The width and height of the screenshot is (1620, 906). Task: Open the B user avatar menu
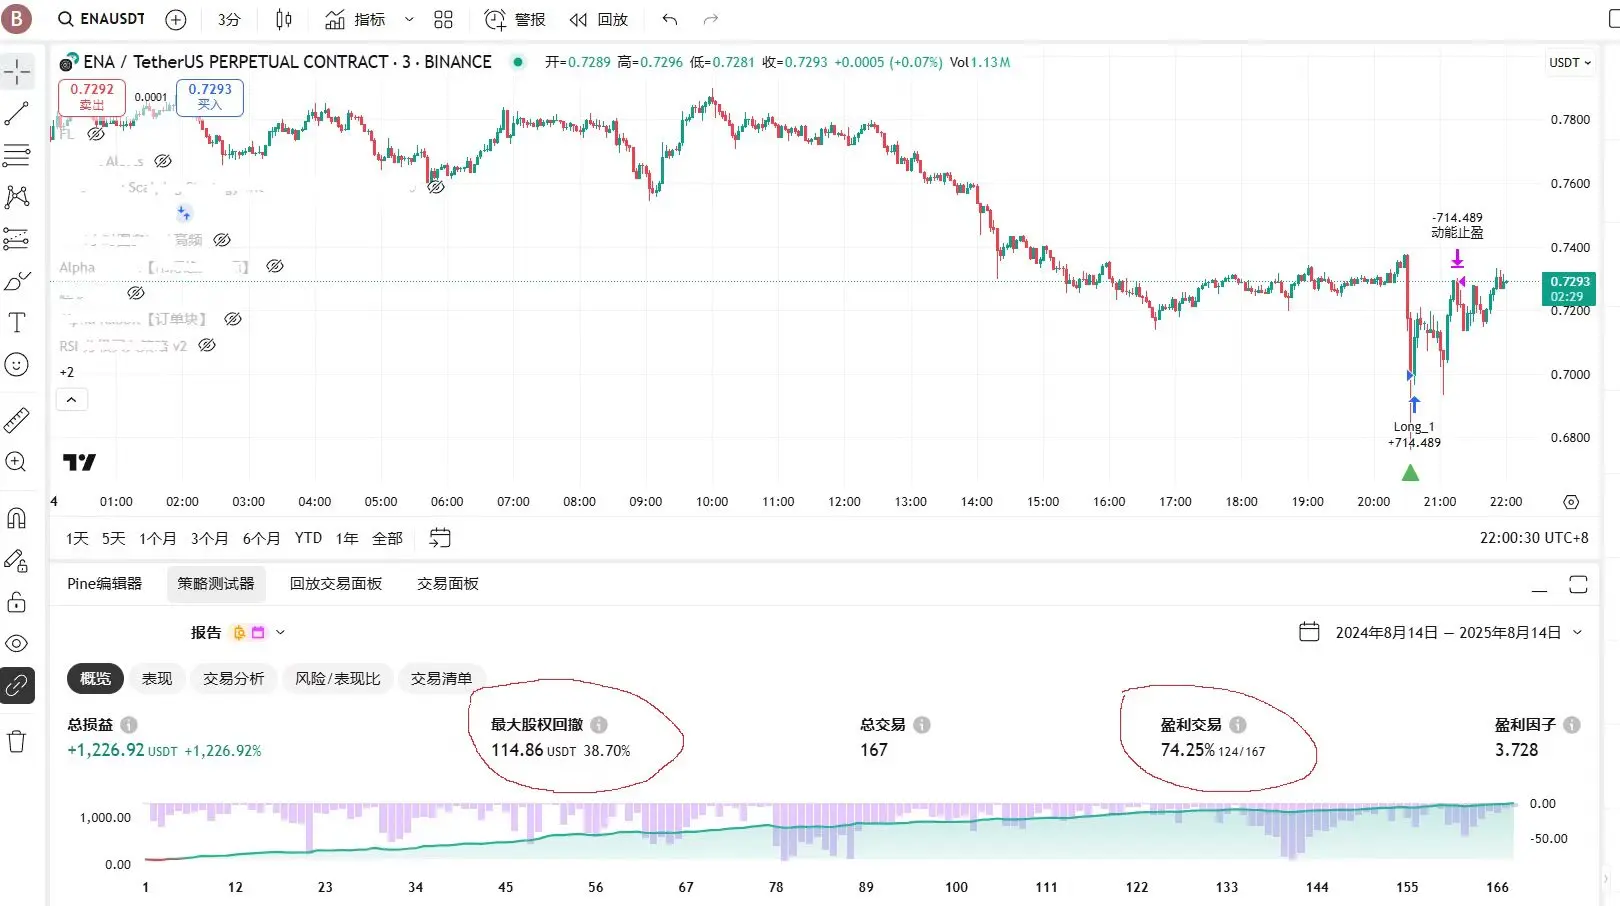pyautogui.click(x=16, y=18)
